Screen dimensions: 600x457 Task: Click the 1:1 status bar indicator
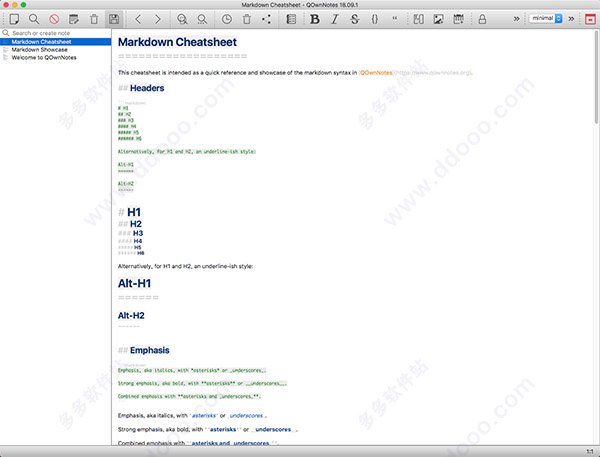click(590, 452)
